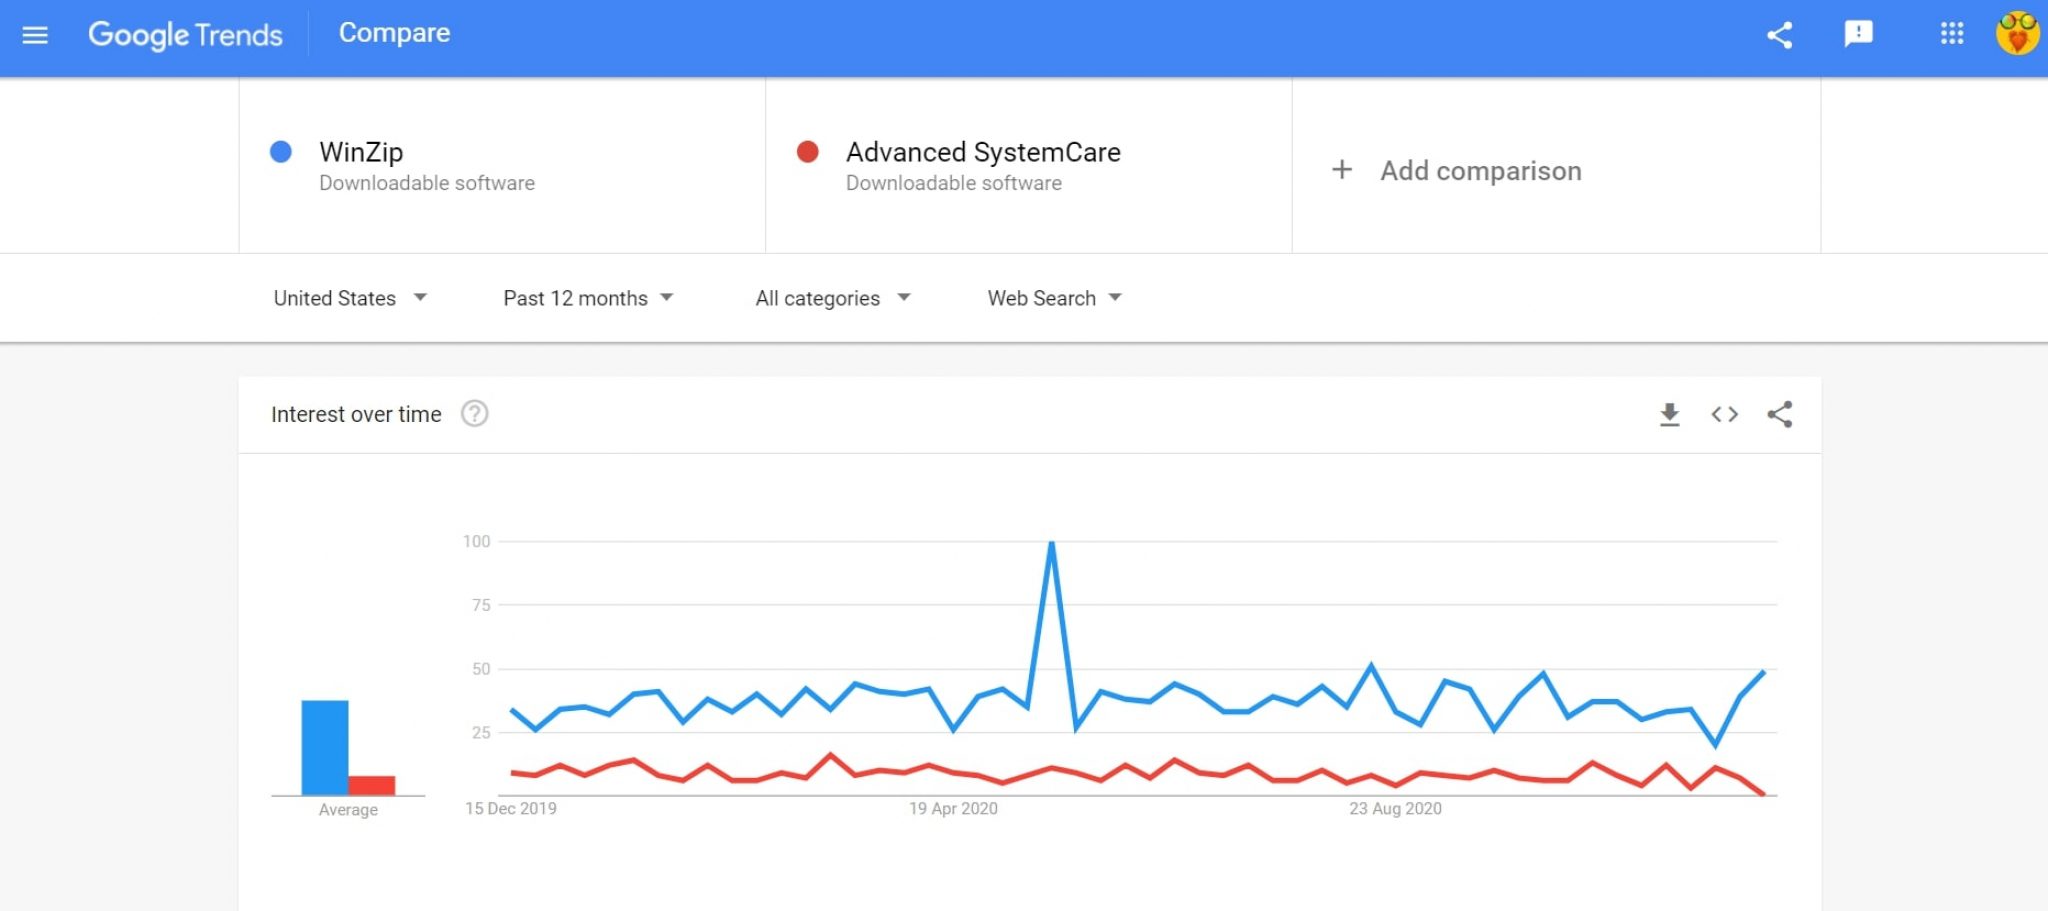
Task: Open the send feedback icon
Action: pos(1858,34)
